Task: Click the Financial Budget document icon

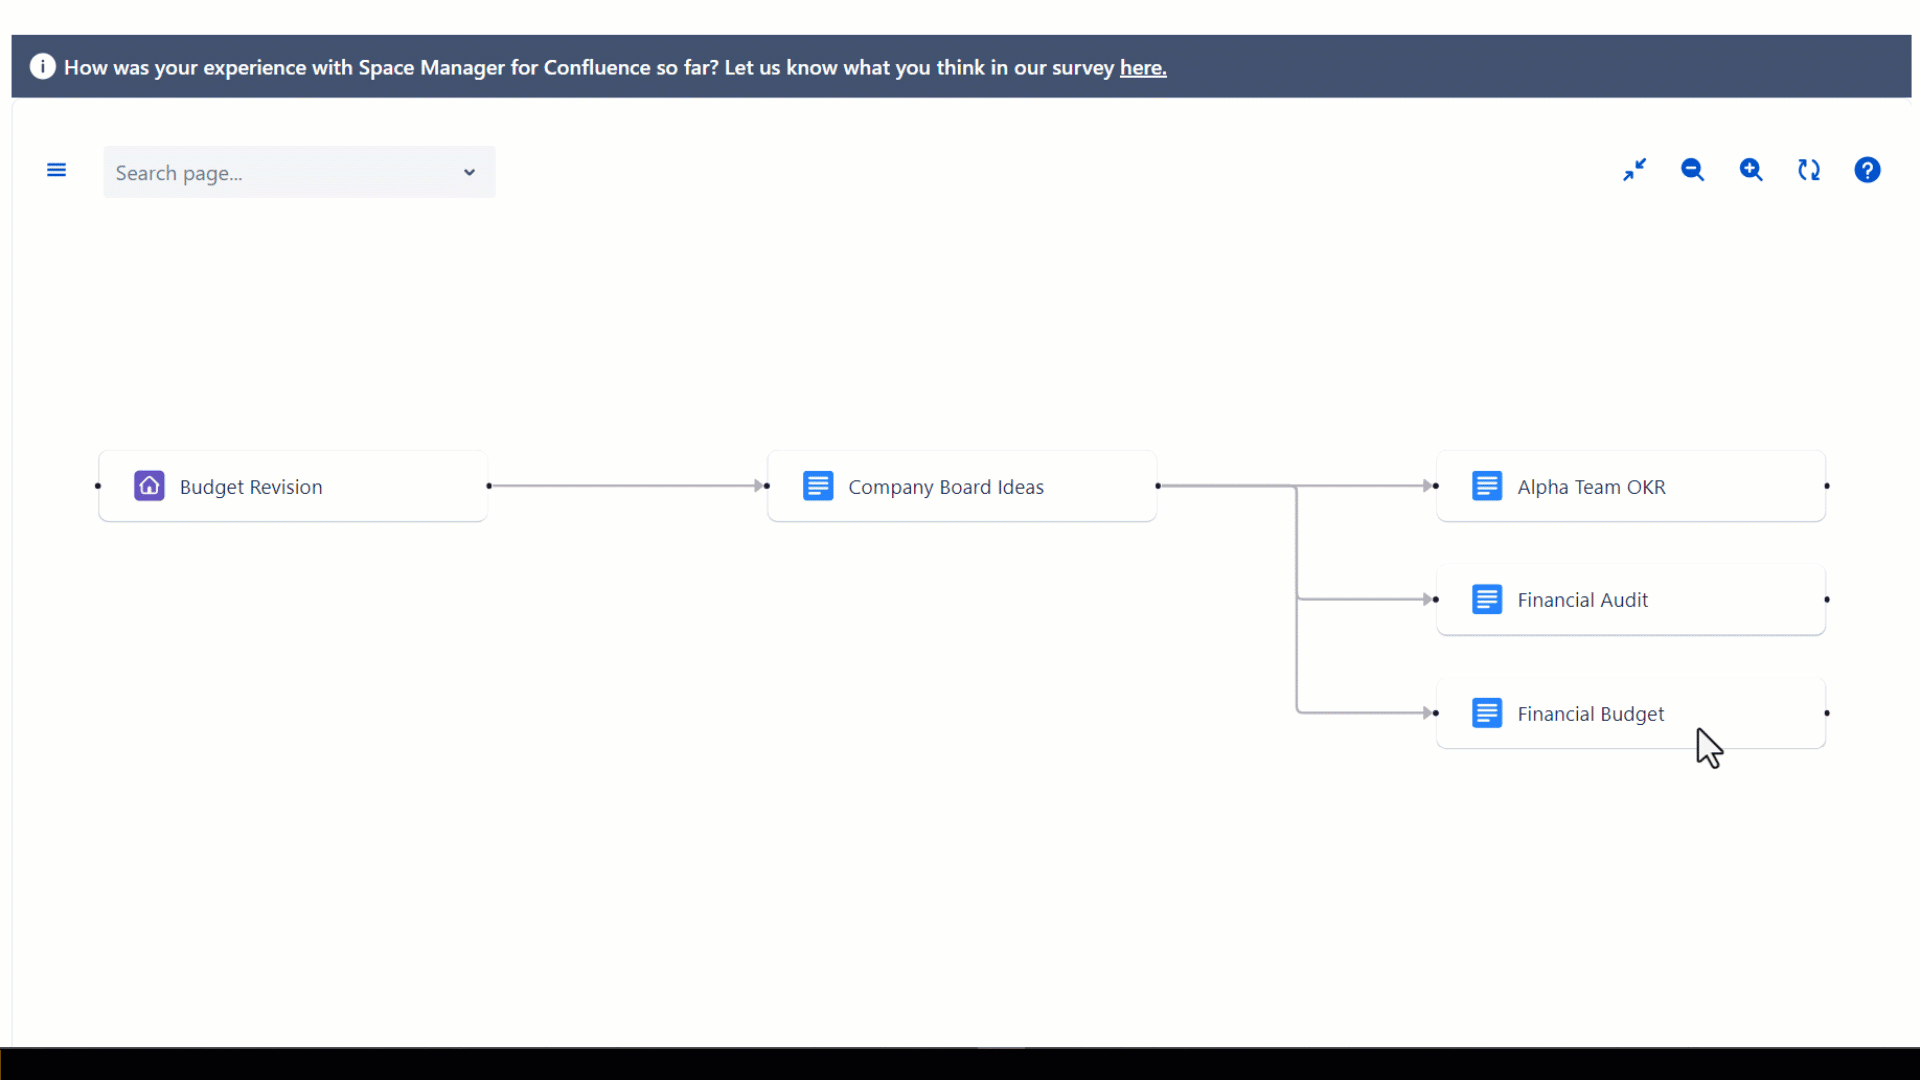Action: coord(1486,713)
